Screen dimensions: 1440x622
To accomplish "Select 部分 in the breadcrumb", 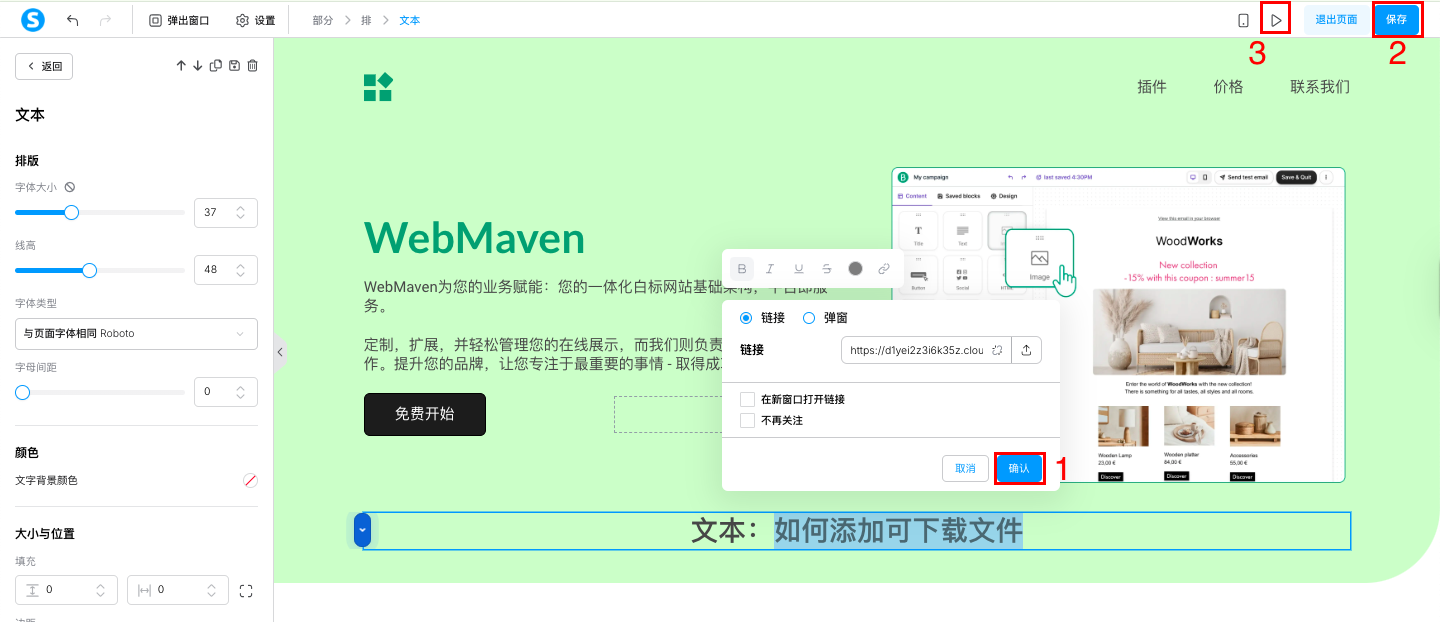I will (322, 20).
